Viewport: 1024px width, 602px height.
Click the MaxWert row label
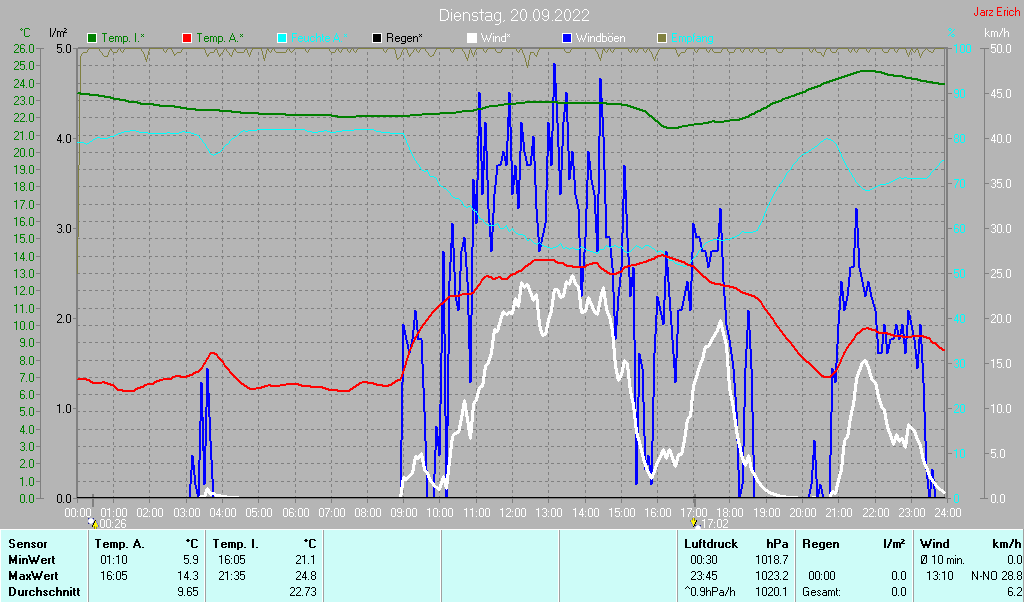[x=33, y=577]
